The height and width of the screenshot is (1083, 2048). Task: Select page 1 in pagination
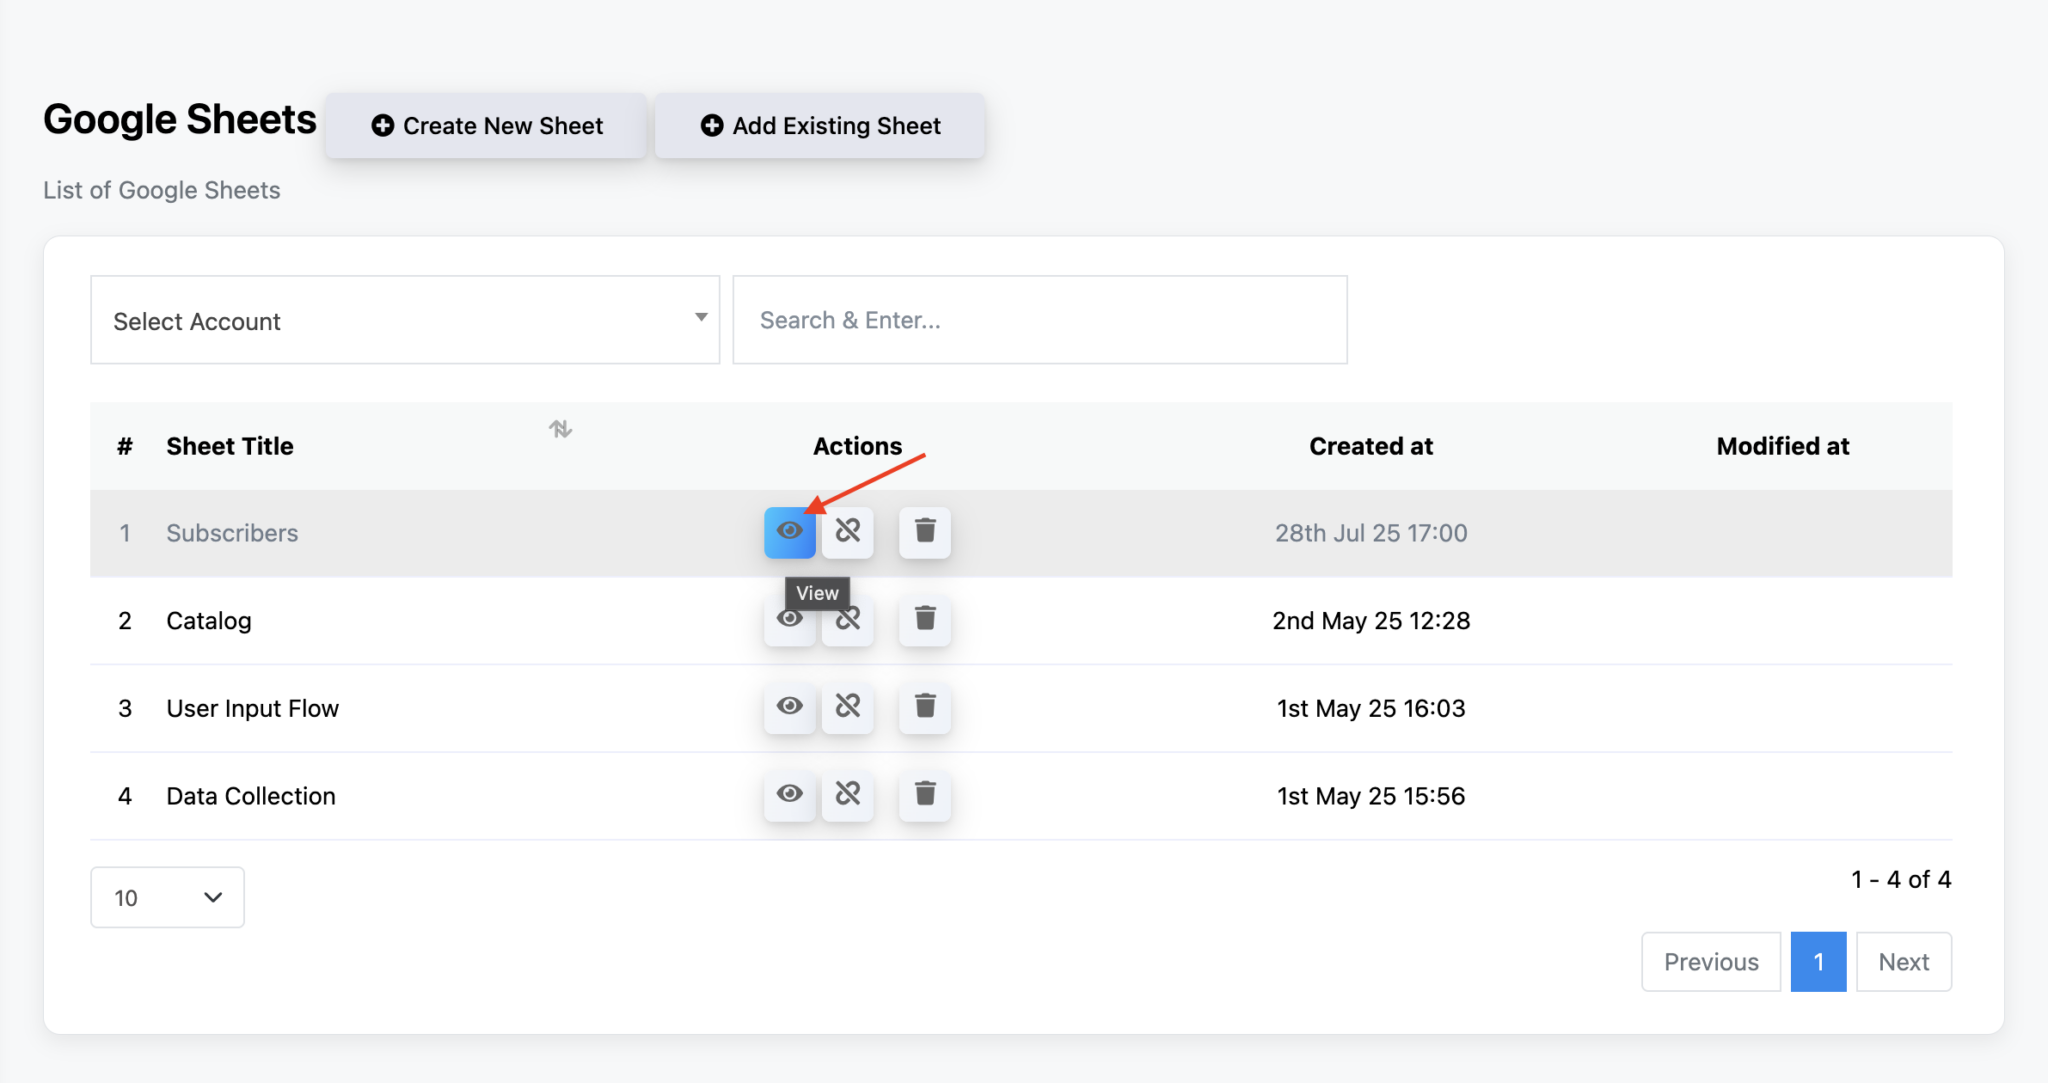[x=1818, y=962]
